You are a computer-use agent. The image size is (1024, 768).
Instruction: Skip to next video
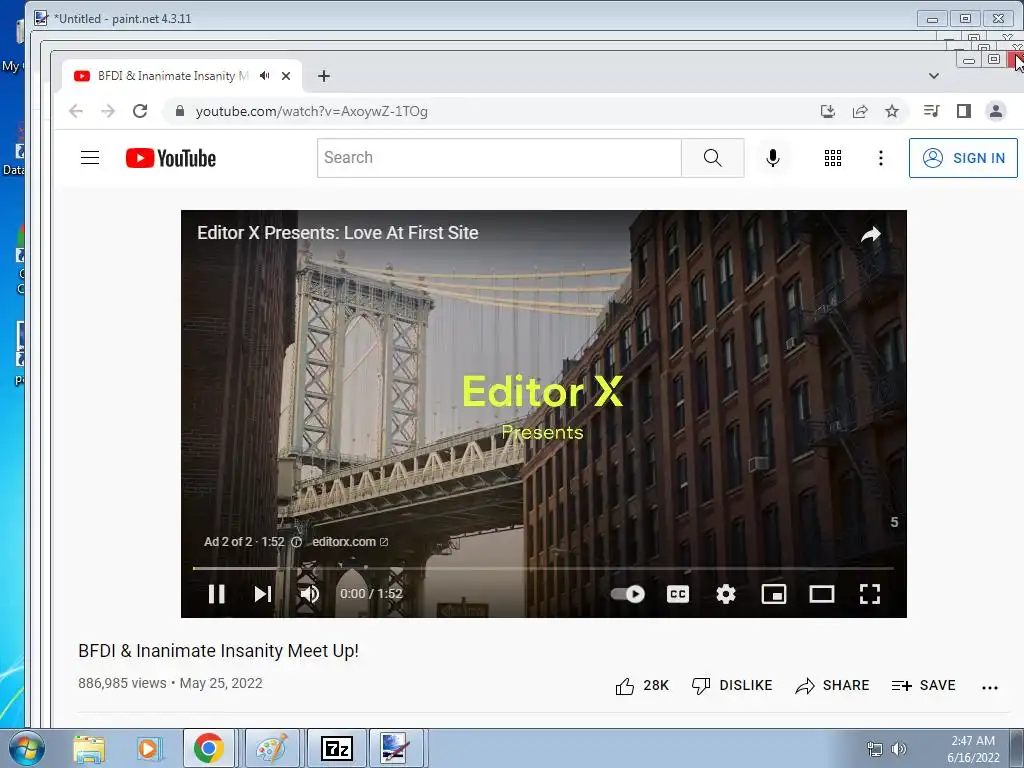click(x=263, y=594)
